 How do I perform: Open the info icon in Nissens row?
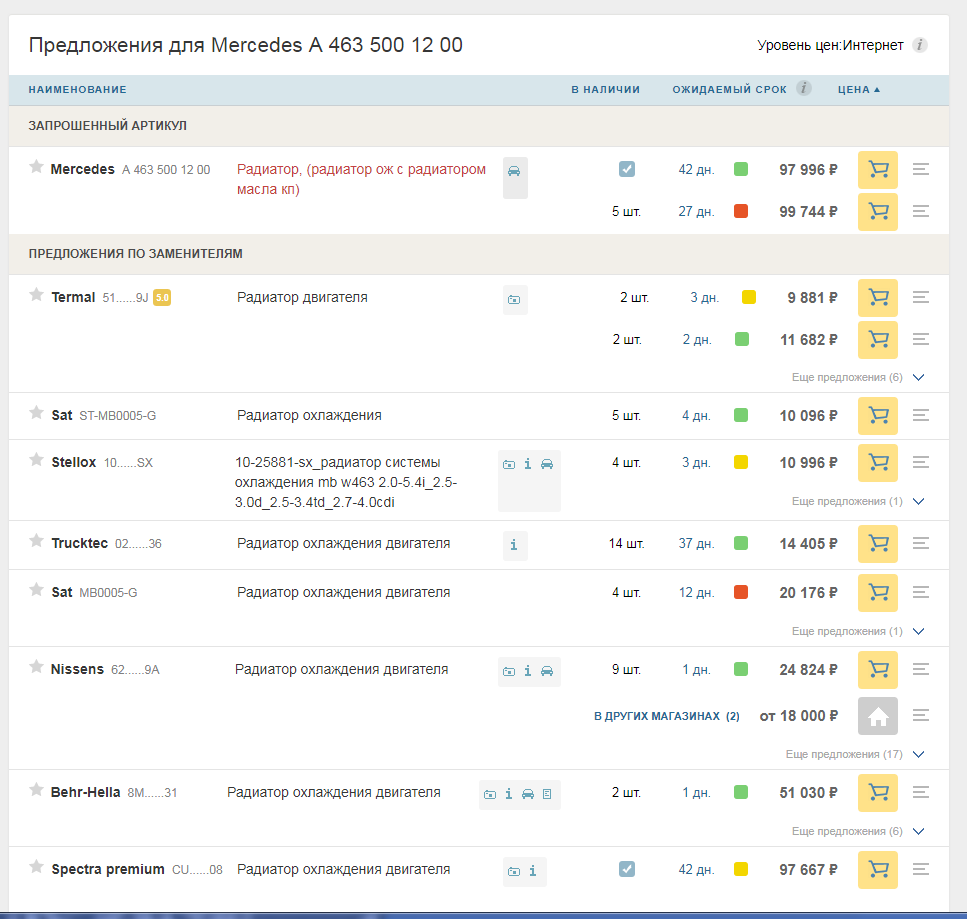click(528, 671)
